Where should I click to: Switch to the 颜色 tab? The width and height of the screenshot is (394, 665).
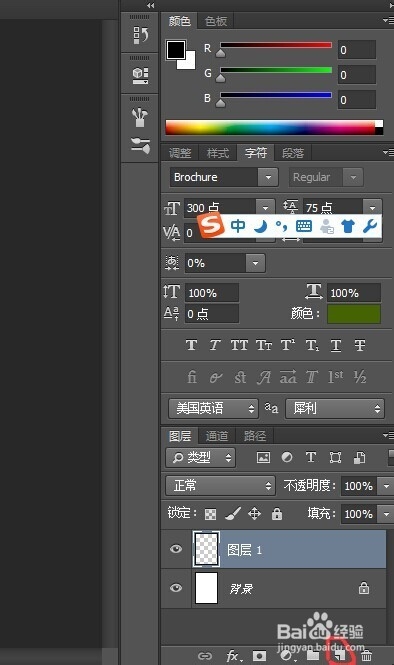(x=179, y=21)
